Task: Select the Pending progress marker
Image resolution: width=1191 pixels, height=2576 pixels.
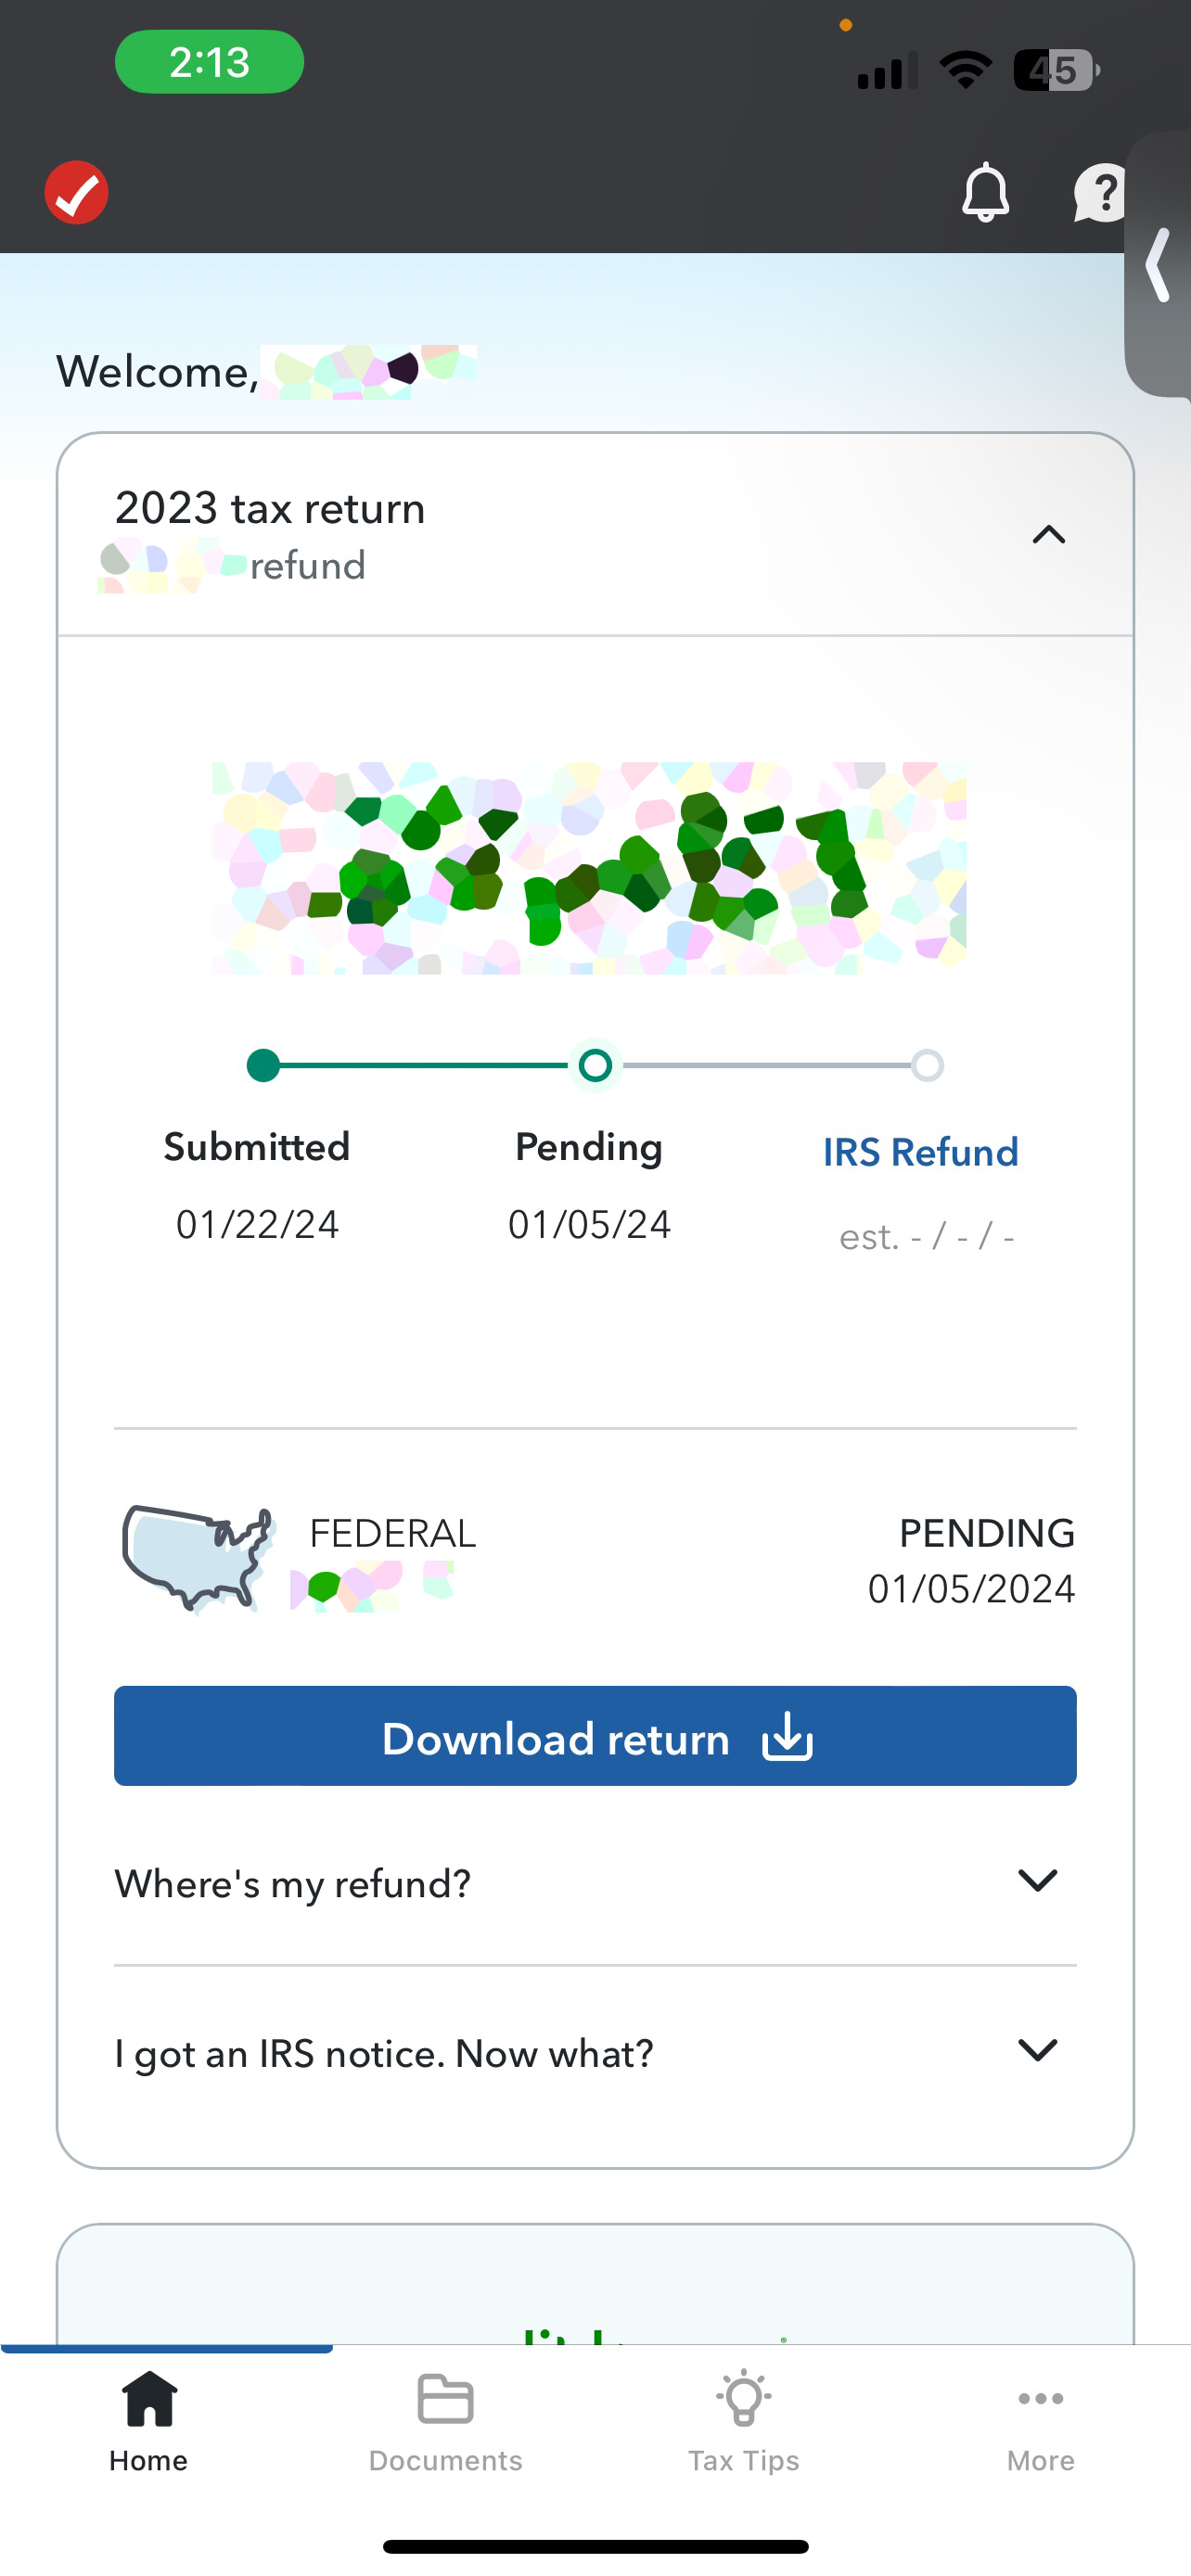Action: pyautogui.click(x=595, y=1065)
